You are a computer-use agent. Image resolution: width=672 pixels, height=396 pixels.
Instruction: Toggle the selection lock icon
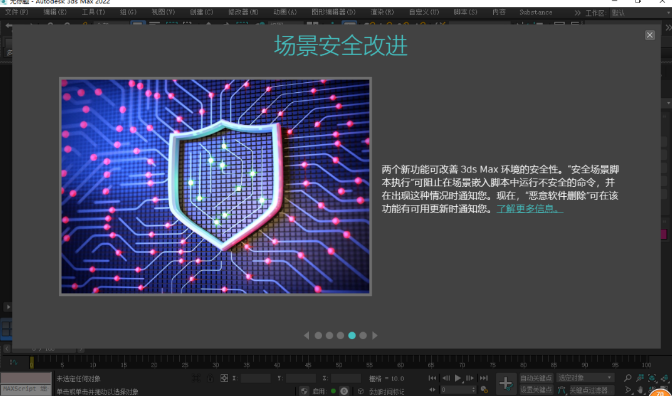coord(210,378)
